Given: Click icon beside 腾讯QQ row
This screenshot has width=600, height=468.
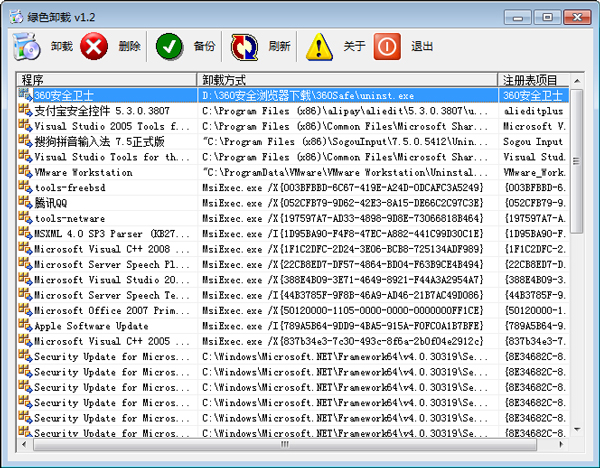Looking at the screenshot, I should click(x=25, y=202).
